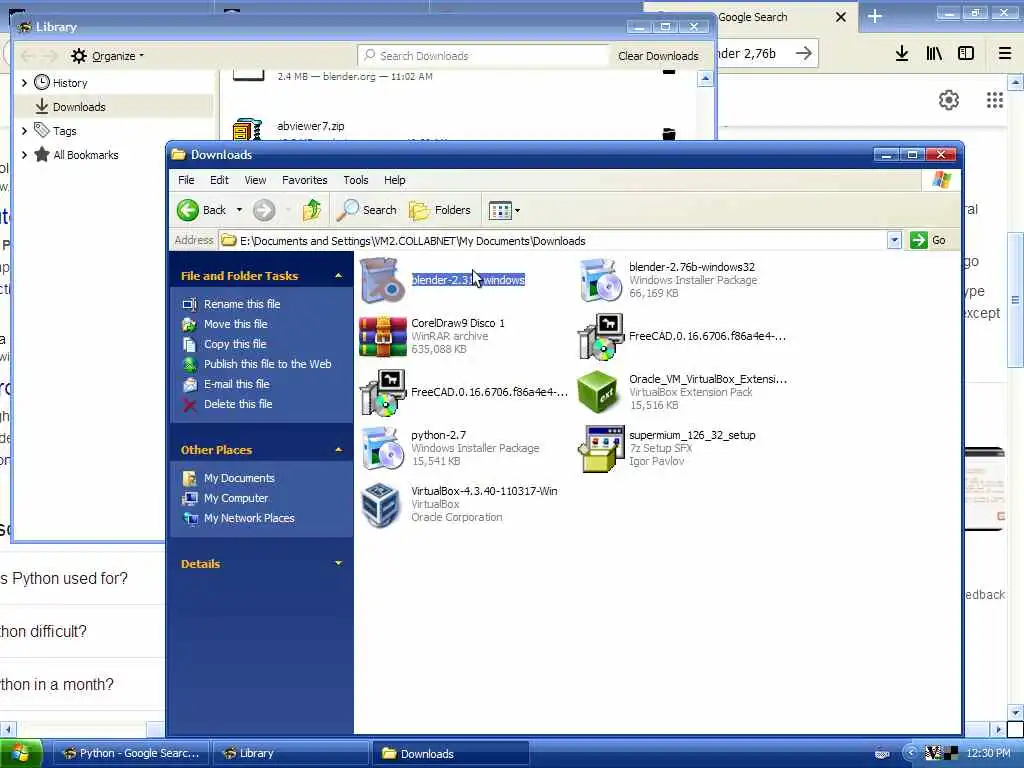Select blender-2.76b-windows32 installer icon
The height and width of the screenshot is (768, 1024).
601,280
